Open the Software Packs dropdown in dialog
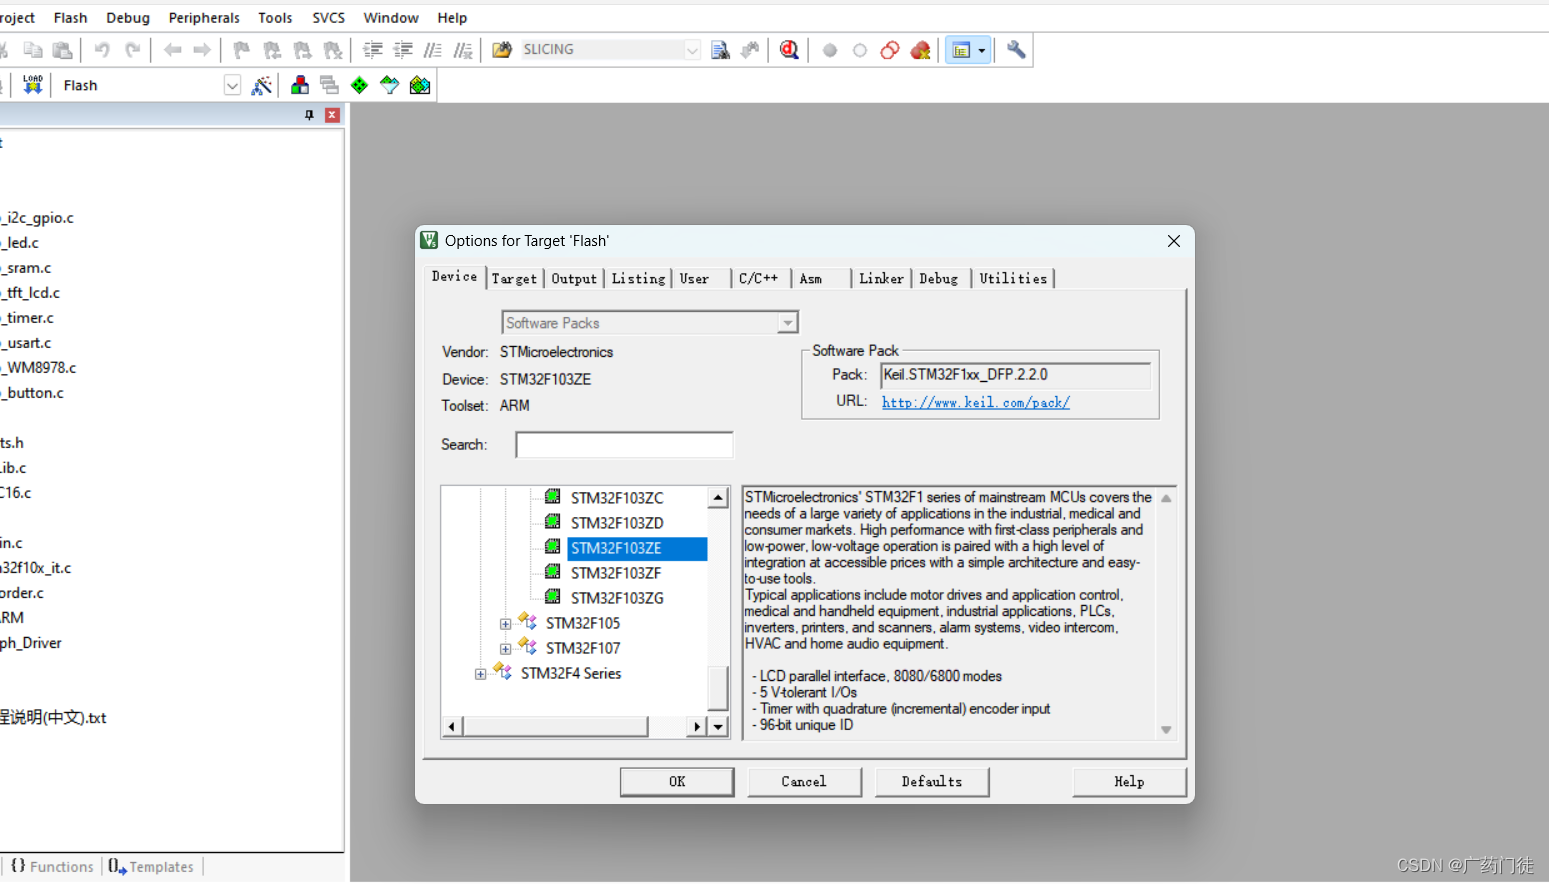The width and height of the screenshot is (1549, 884). click(x=788, y=323)
